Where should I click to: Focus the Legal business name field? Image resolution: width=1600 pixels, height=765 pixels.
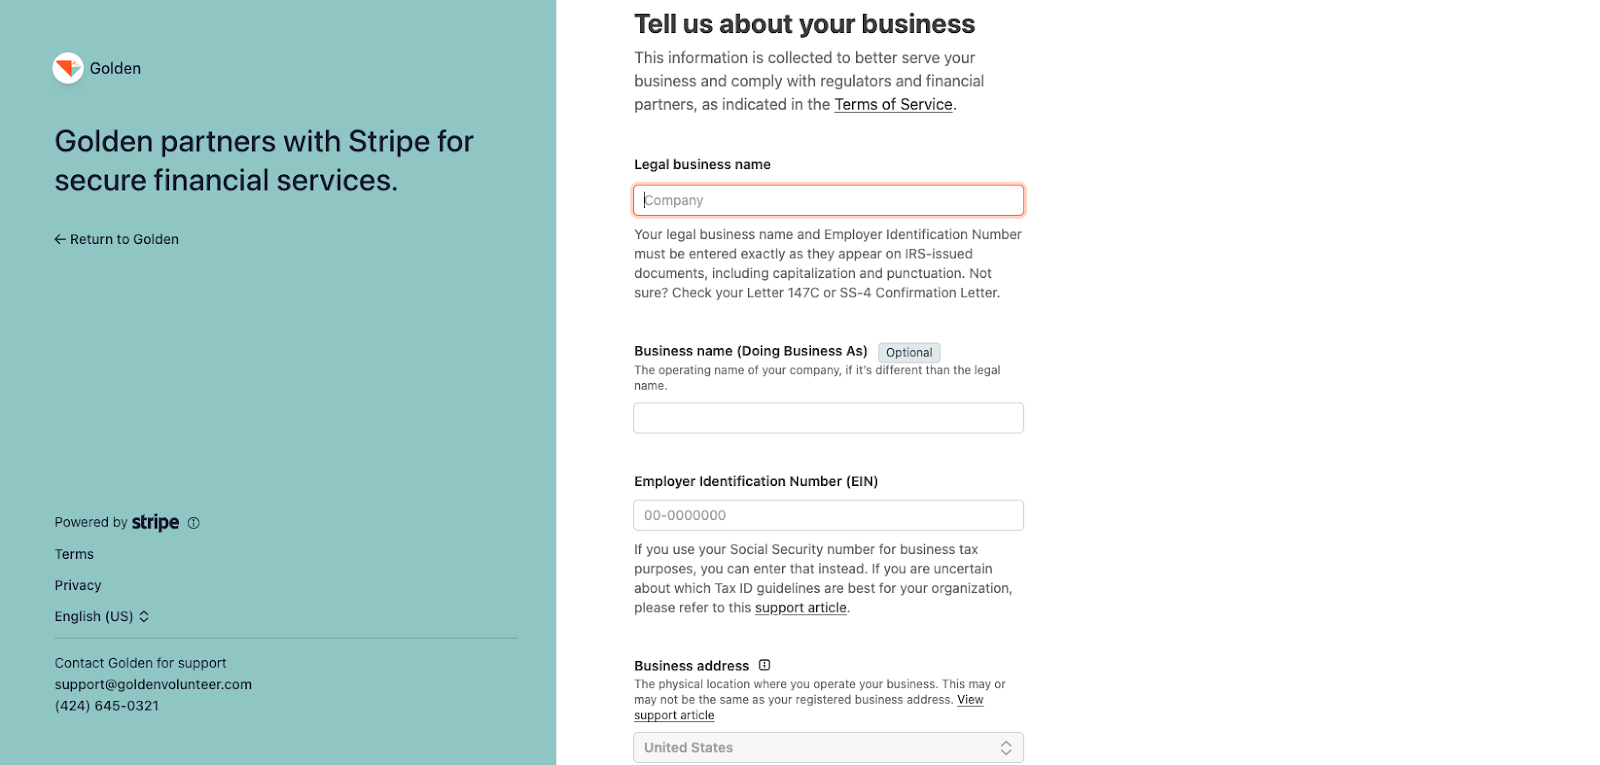point(828,200)
